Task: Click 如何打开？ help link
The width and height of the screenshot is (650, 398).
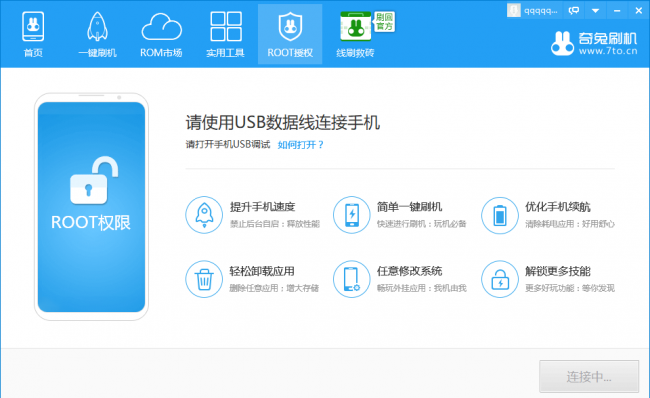Action: tap(301, 145)
